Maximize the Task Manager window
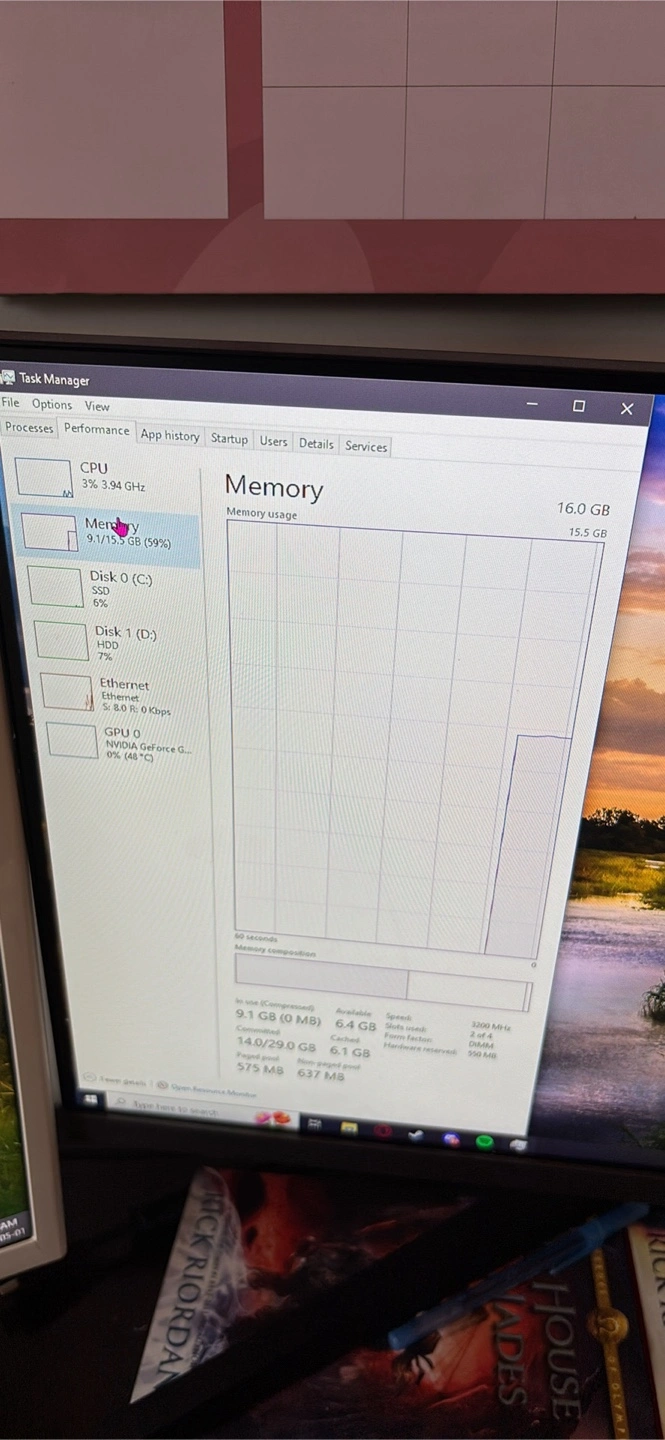This screenshot has width=665, height=1440. coord(579,406)
